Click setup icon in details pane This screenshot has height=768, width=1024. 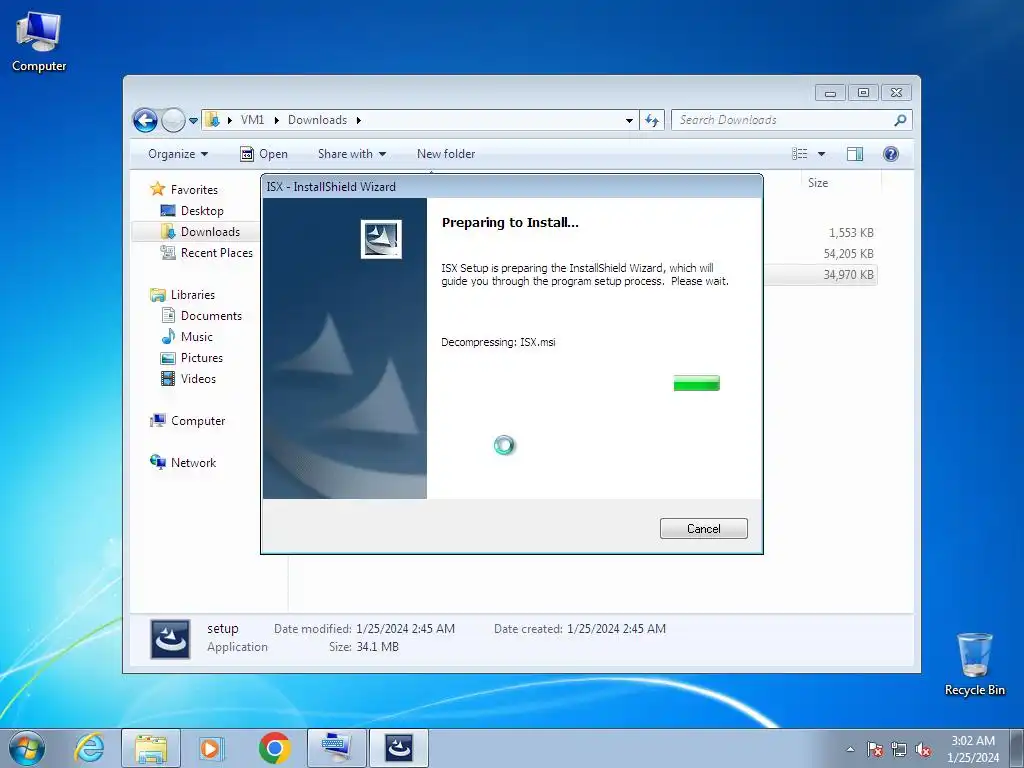click(x=170, y=639)
